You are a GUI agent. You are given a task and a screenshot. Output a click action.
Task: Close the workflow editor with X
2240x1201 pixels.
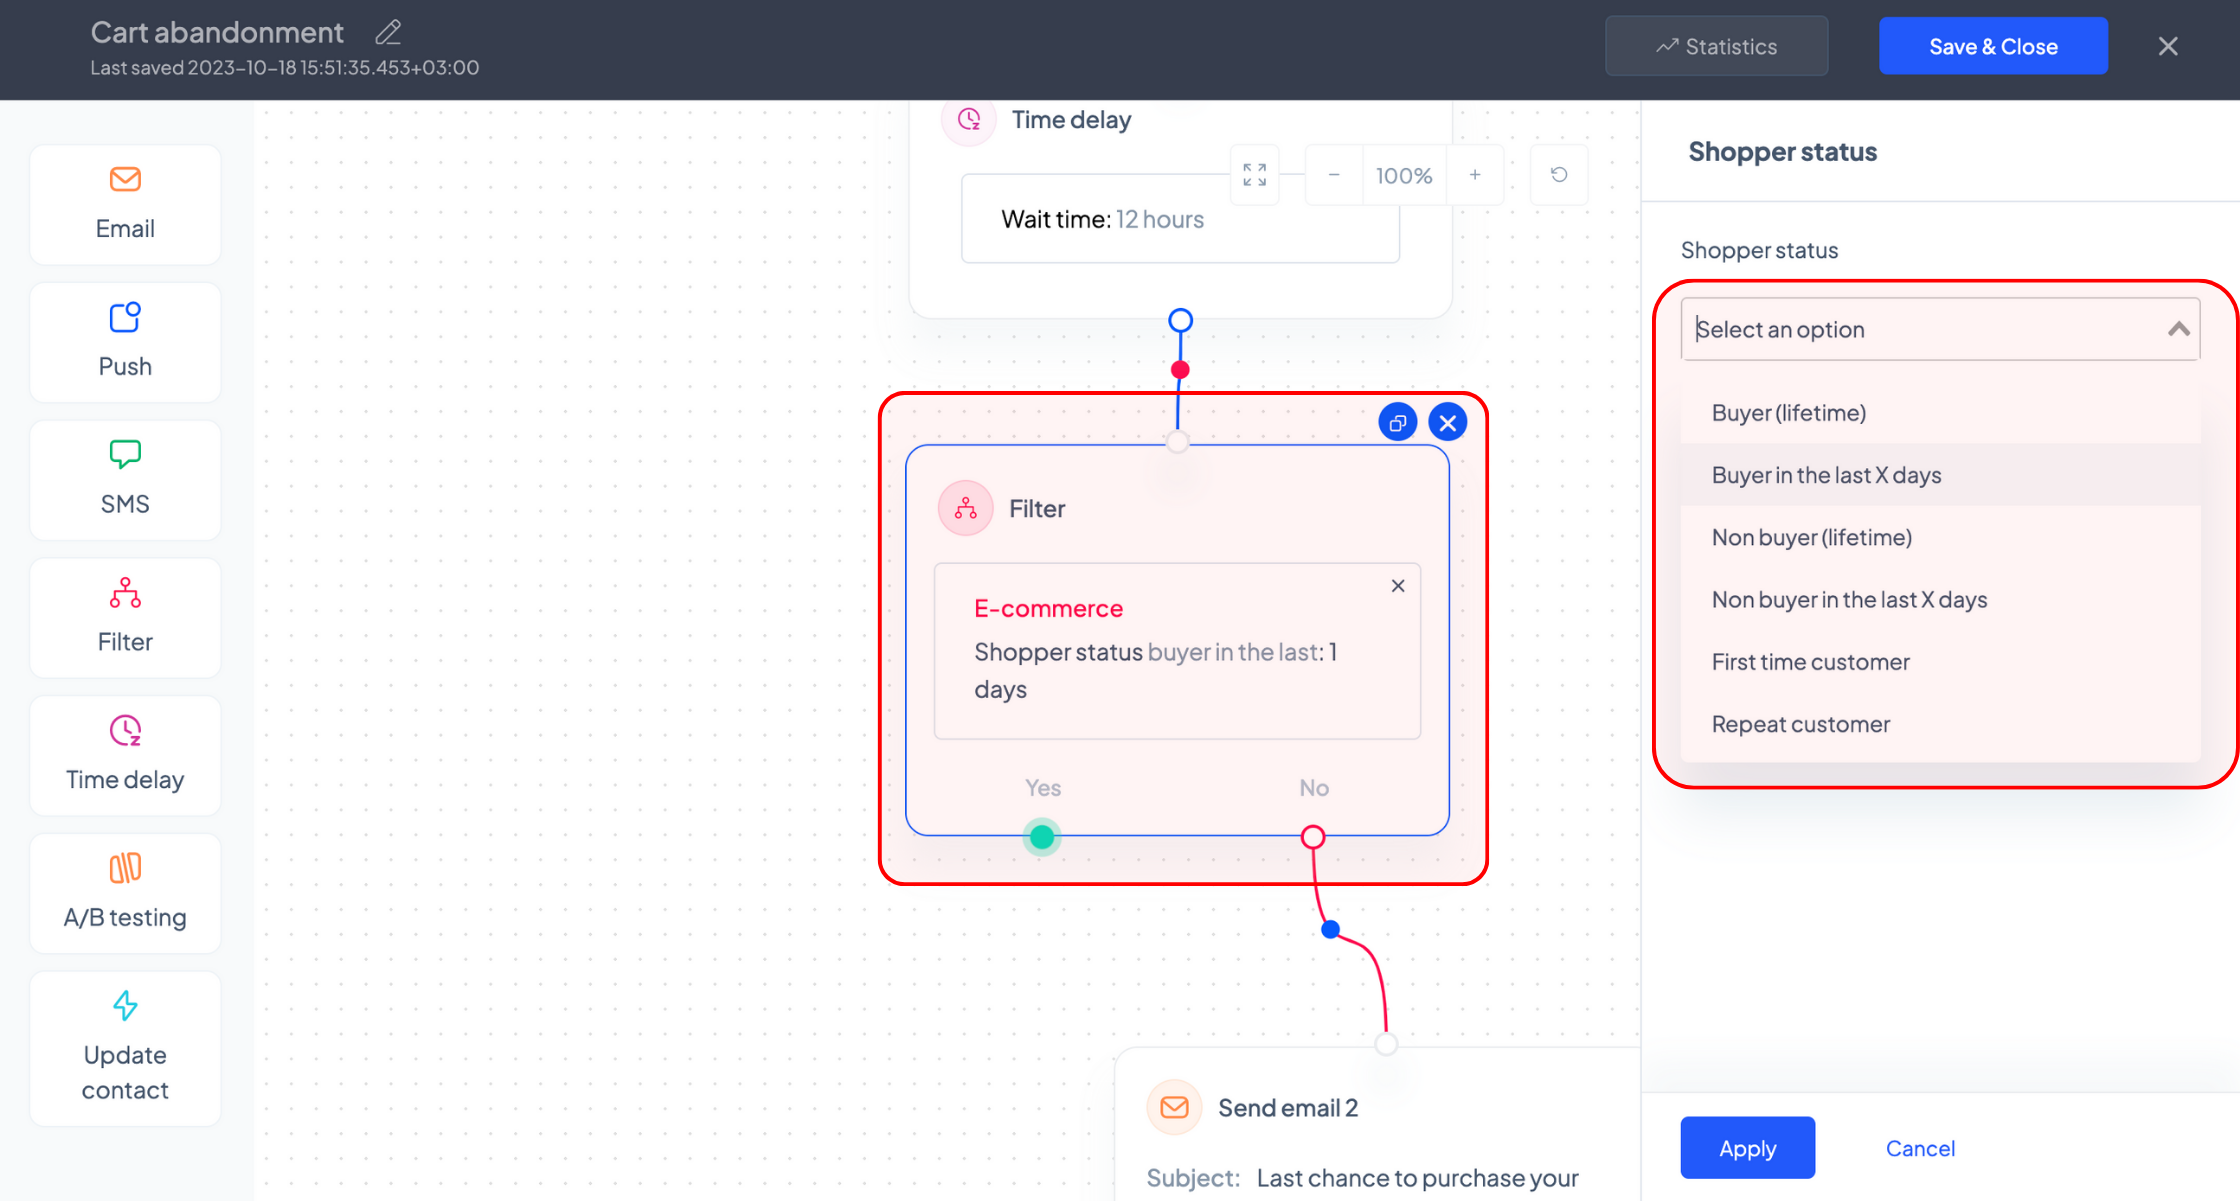click(2168, 46)
